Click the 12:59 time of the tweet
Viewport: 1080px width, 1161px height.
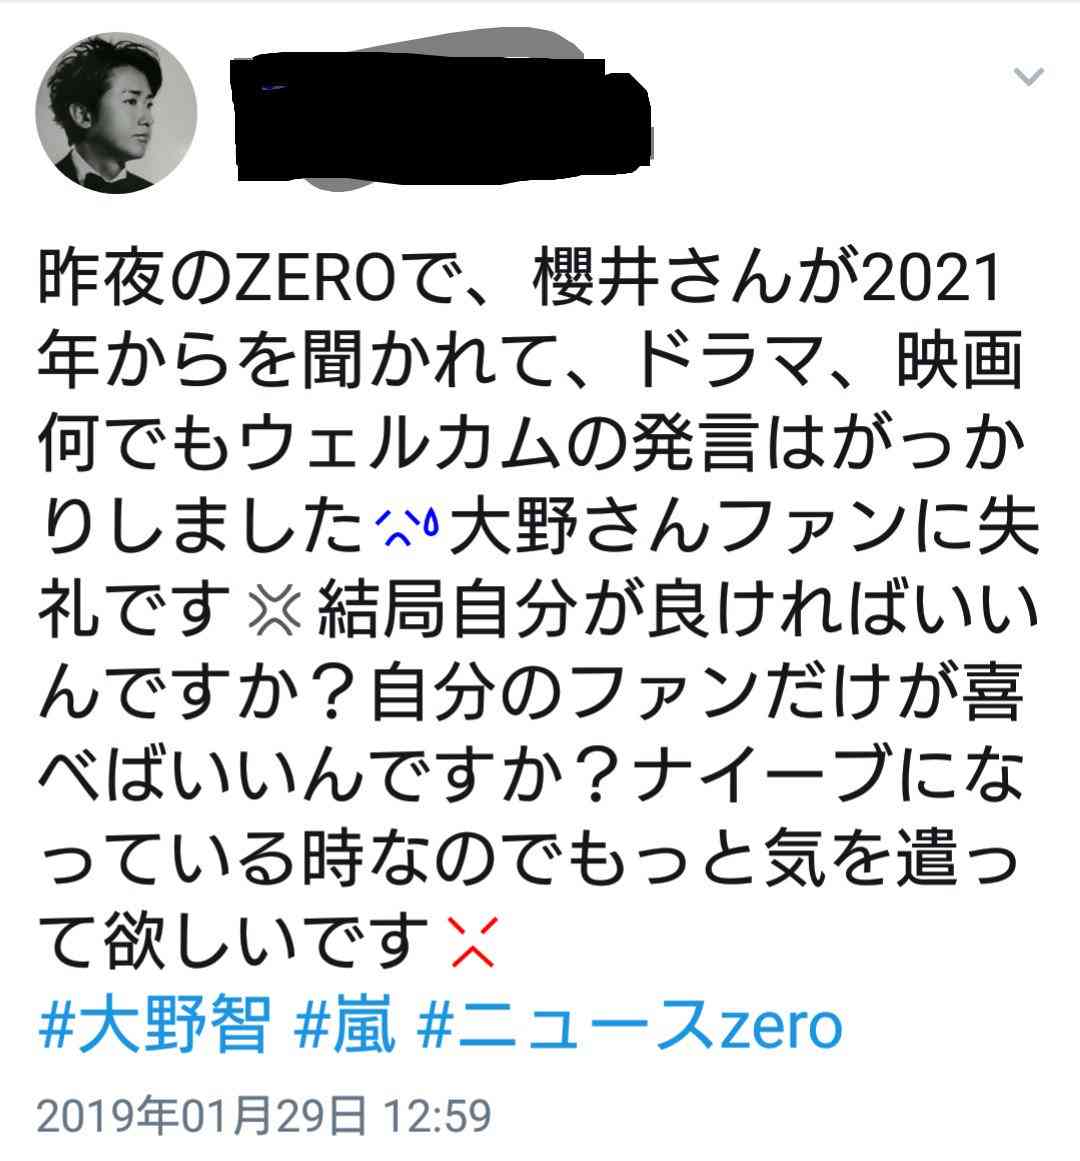click(x=437, y=1116)
